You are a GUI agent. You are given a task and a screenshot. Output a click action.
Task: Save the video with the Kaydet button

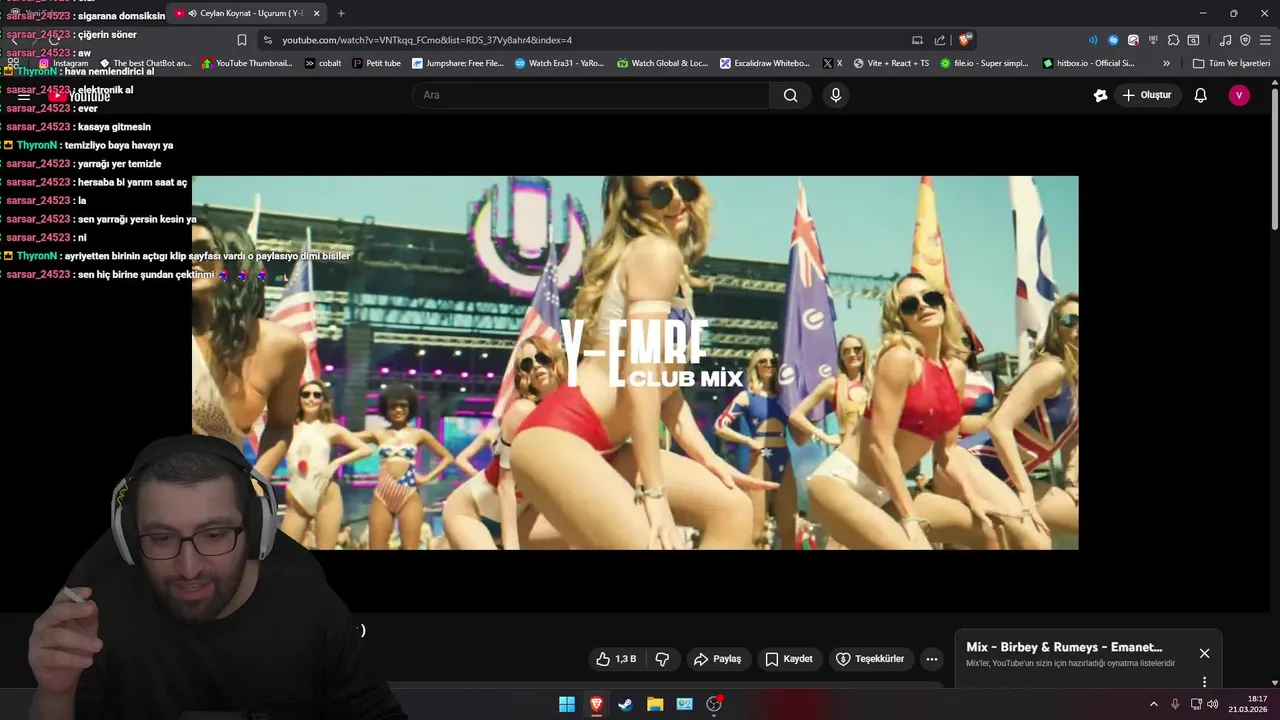click(789, 659)
